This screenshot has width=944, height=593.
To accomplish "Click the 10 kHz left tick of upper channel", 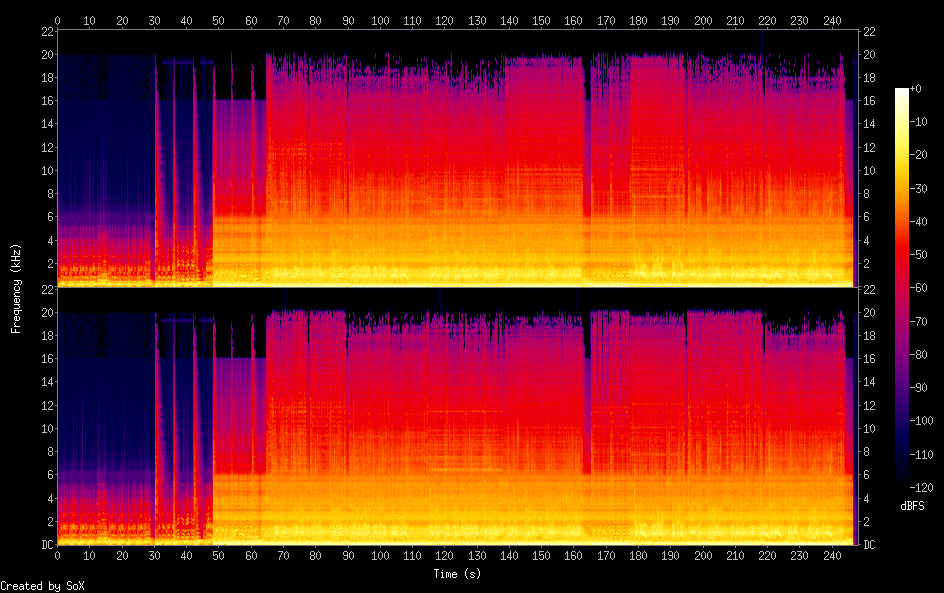I will click(x=44, y=171).
